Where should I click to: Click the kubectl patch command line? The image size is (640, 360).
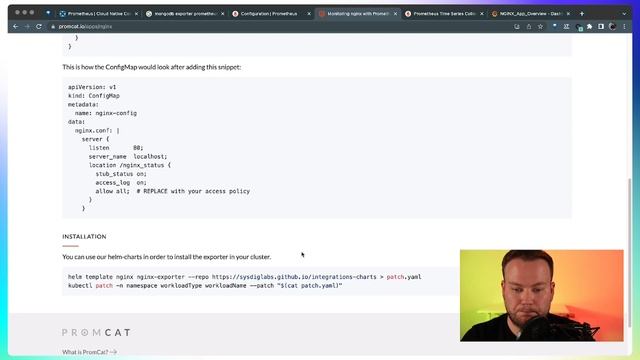(x=205, y=286)
